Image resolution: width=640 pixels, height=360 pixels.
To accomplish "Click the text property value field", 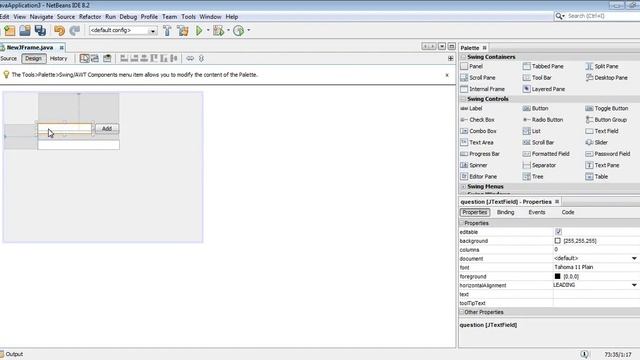I will [x=596, y=294].
